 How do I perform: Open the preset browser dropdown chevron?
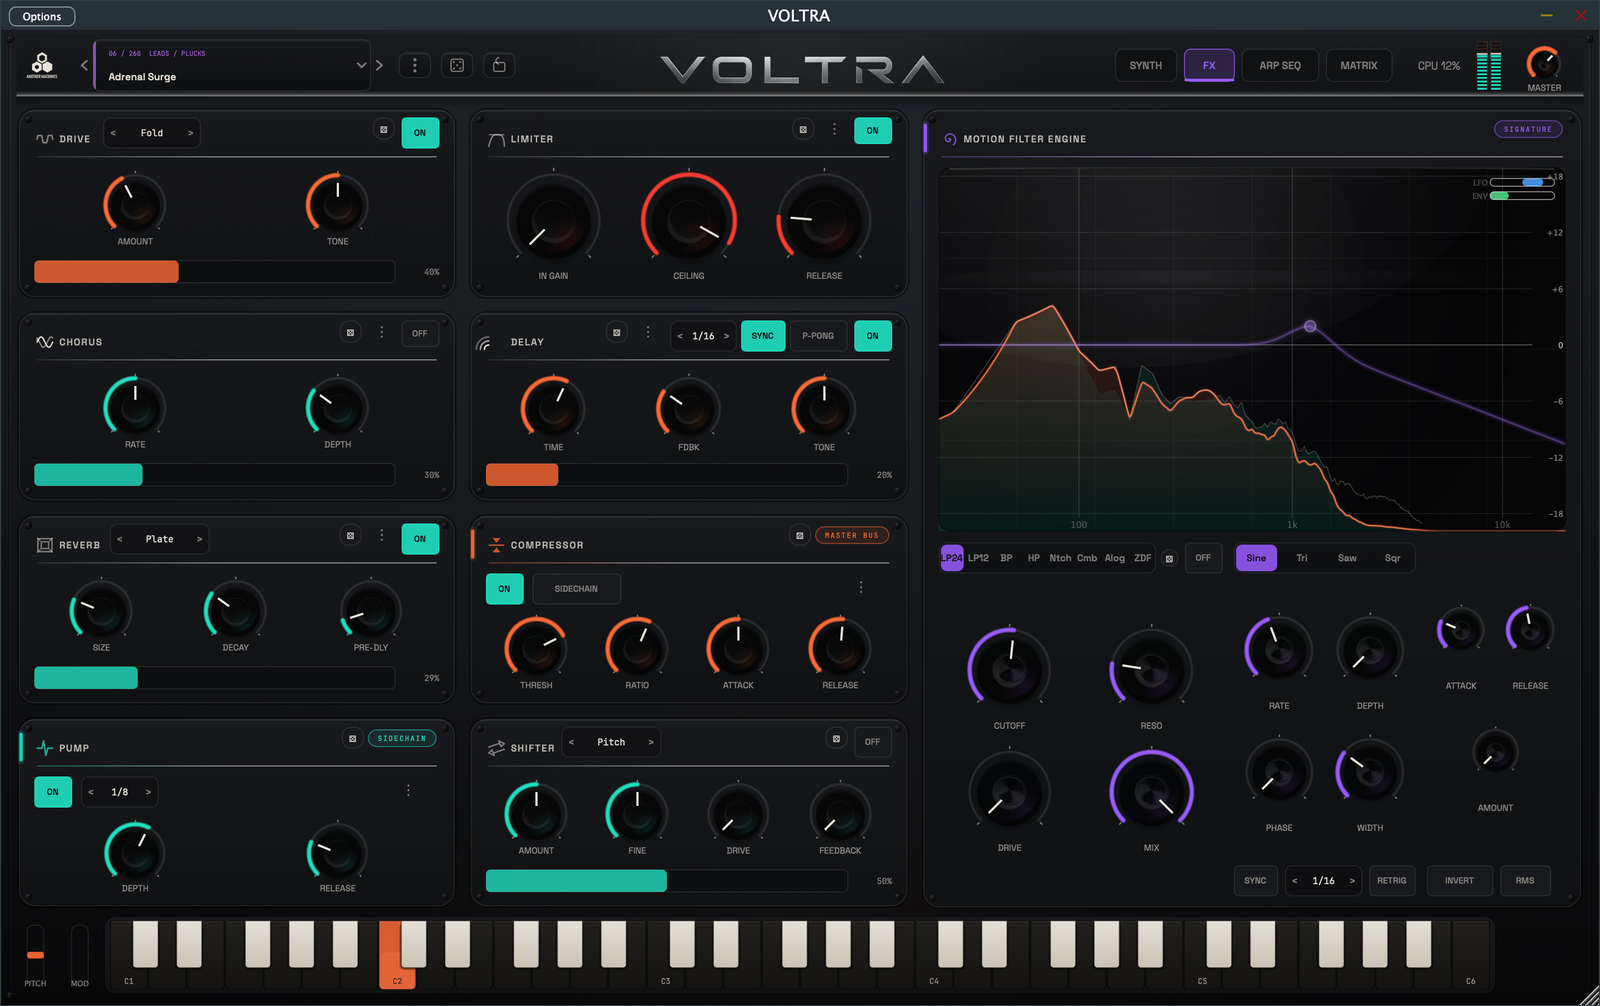[361, 65]
